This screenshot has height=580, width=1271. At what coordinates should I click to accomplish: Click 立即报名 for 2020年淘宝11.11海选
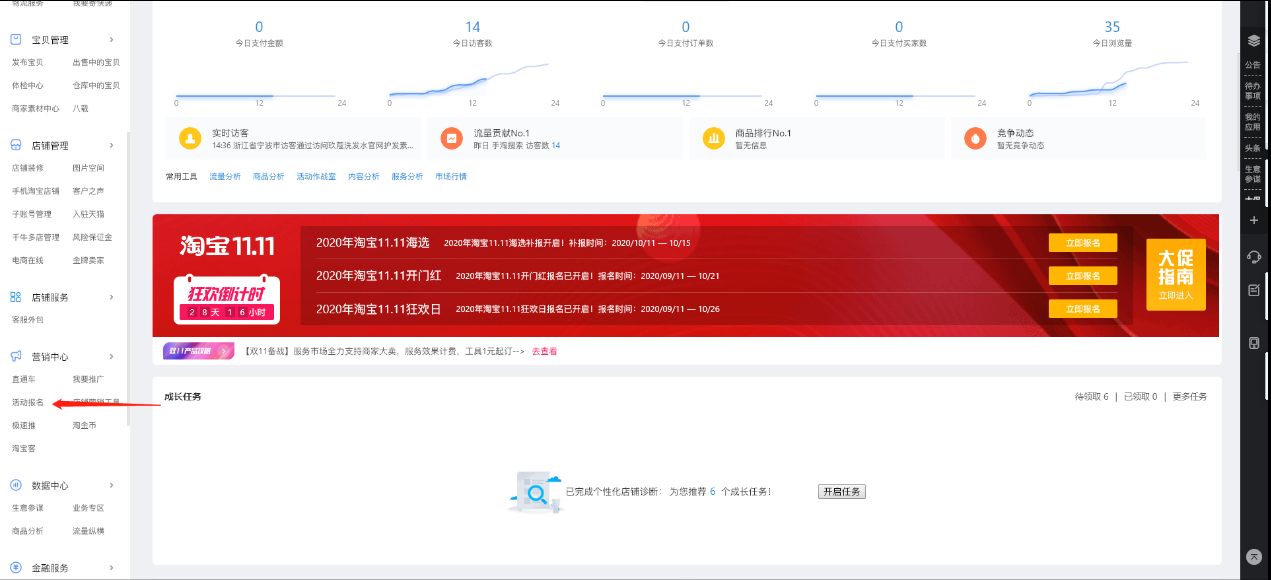pyautogui.click(x=1082, y=243)
